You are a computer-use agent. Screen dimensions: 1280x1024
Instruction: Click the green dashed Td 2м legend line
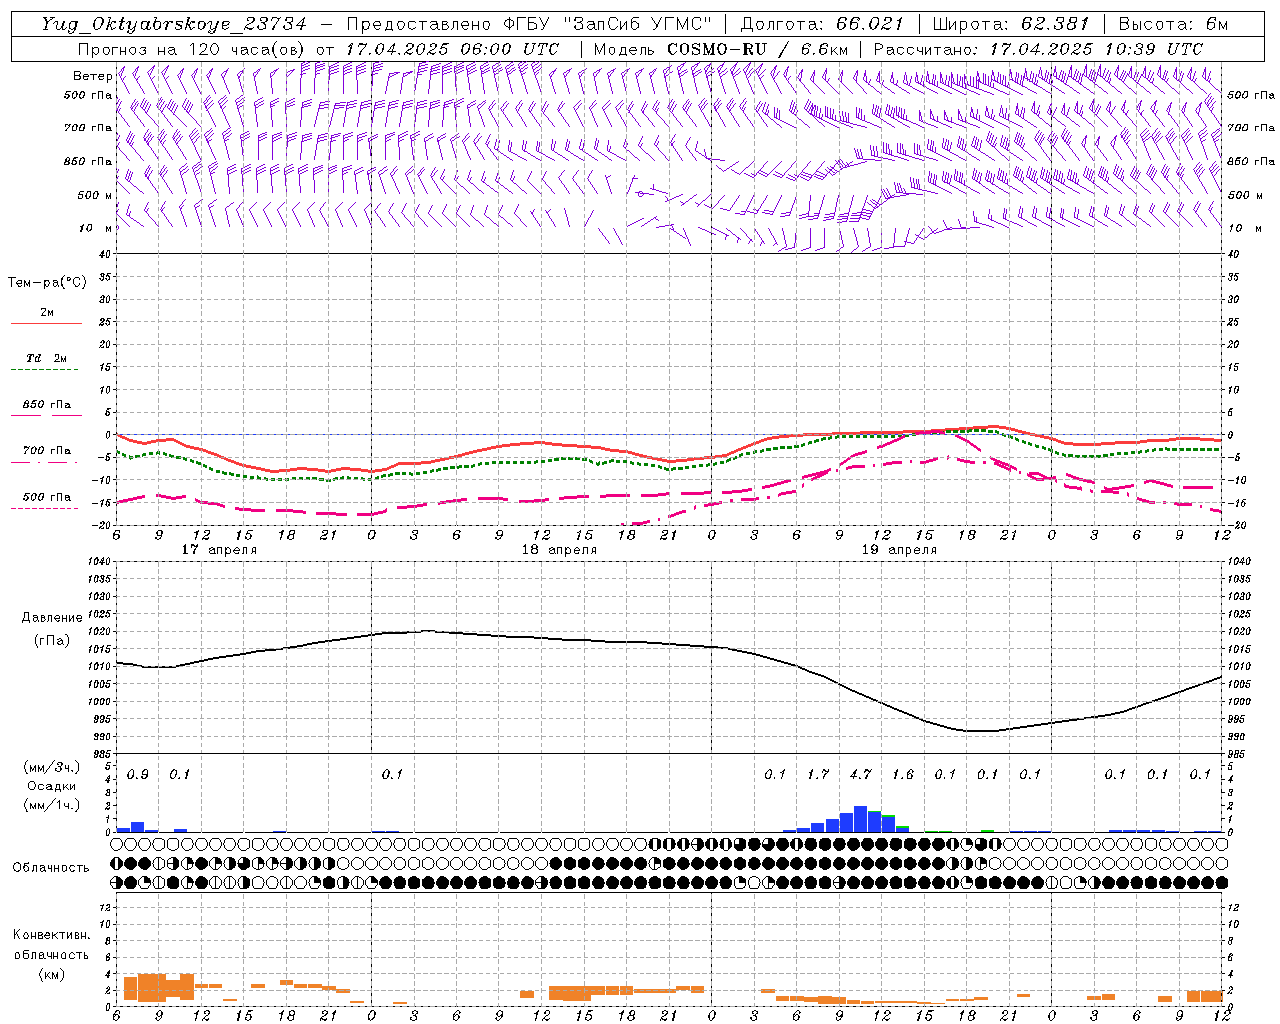point(44,370)
